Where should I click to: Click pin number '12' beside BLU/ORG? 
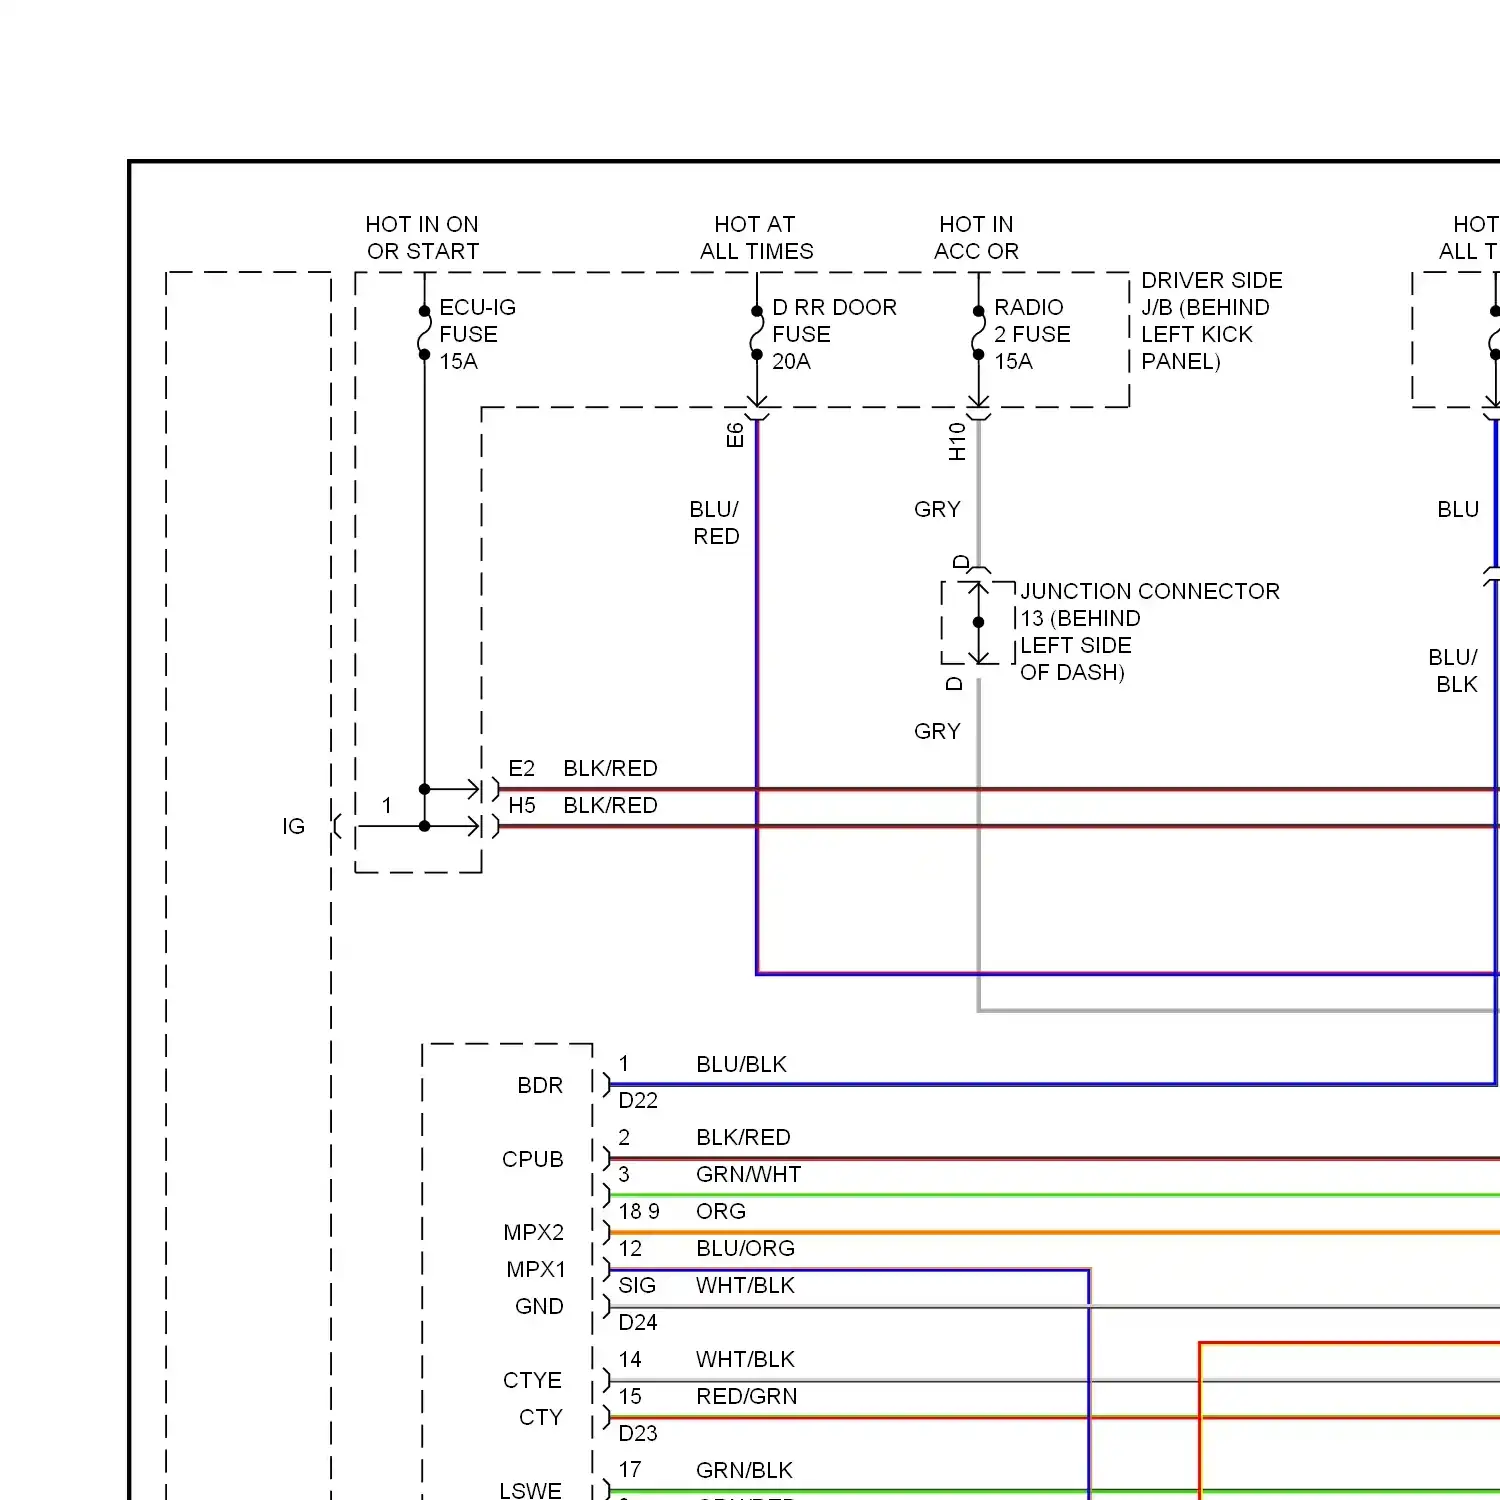click(x=630, y=1249)
